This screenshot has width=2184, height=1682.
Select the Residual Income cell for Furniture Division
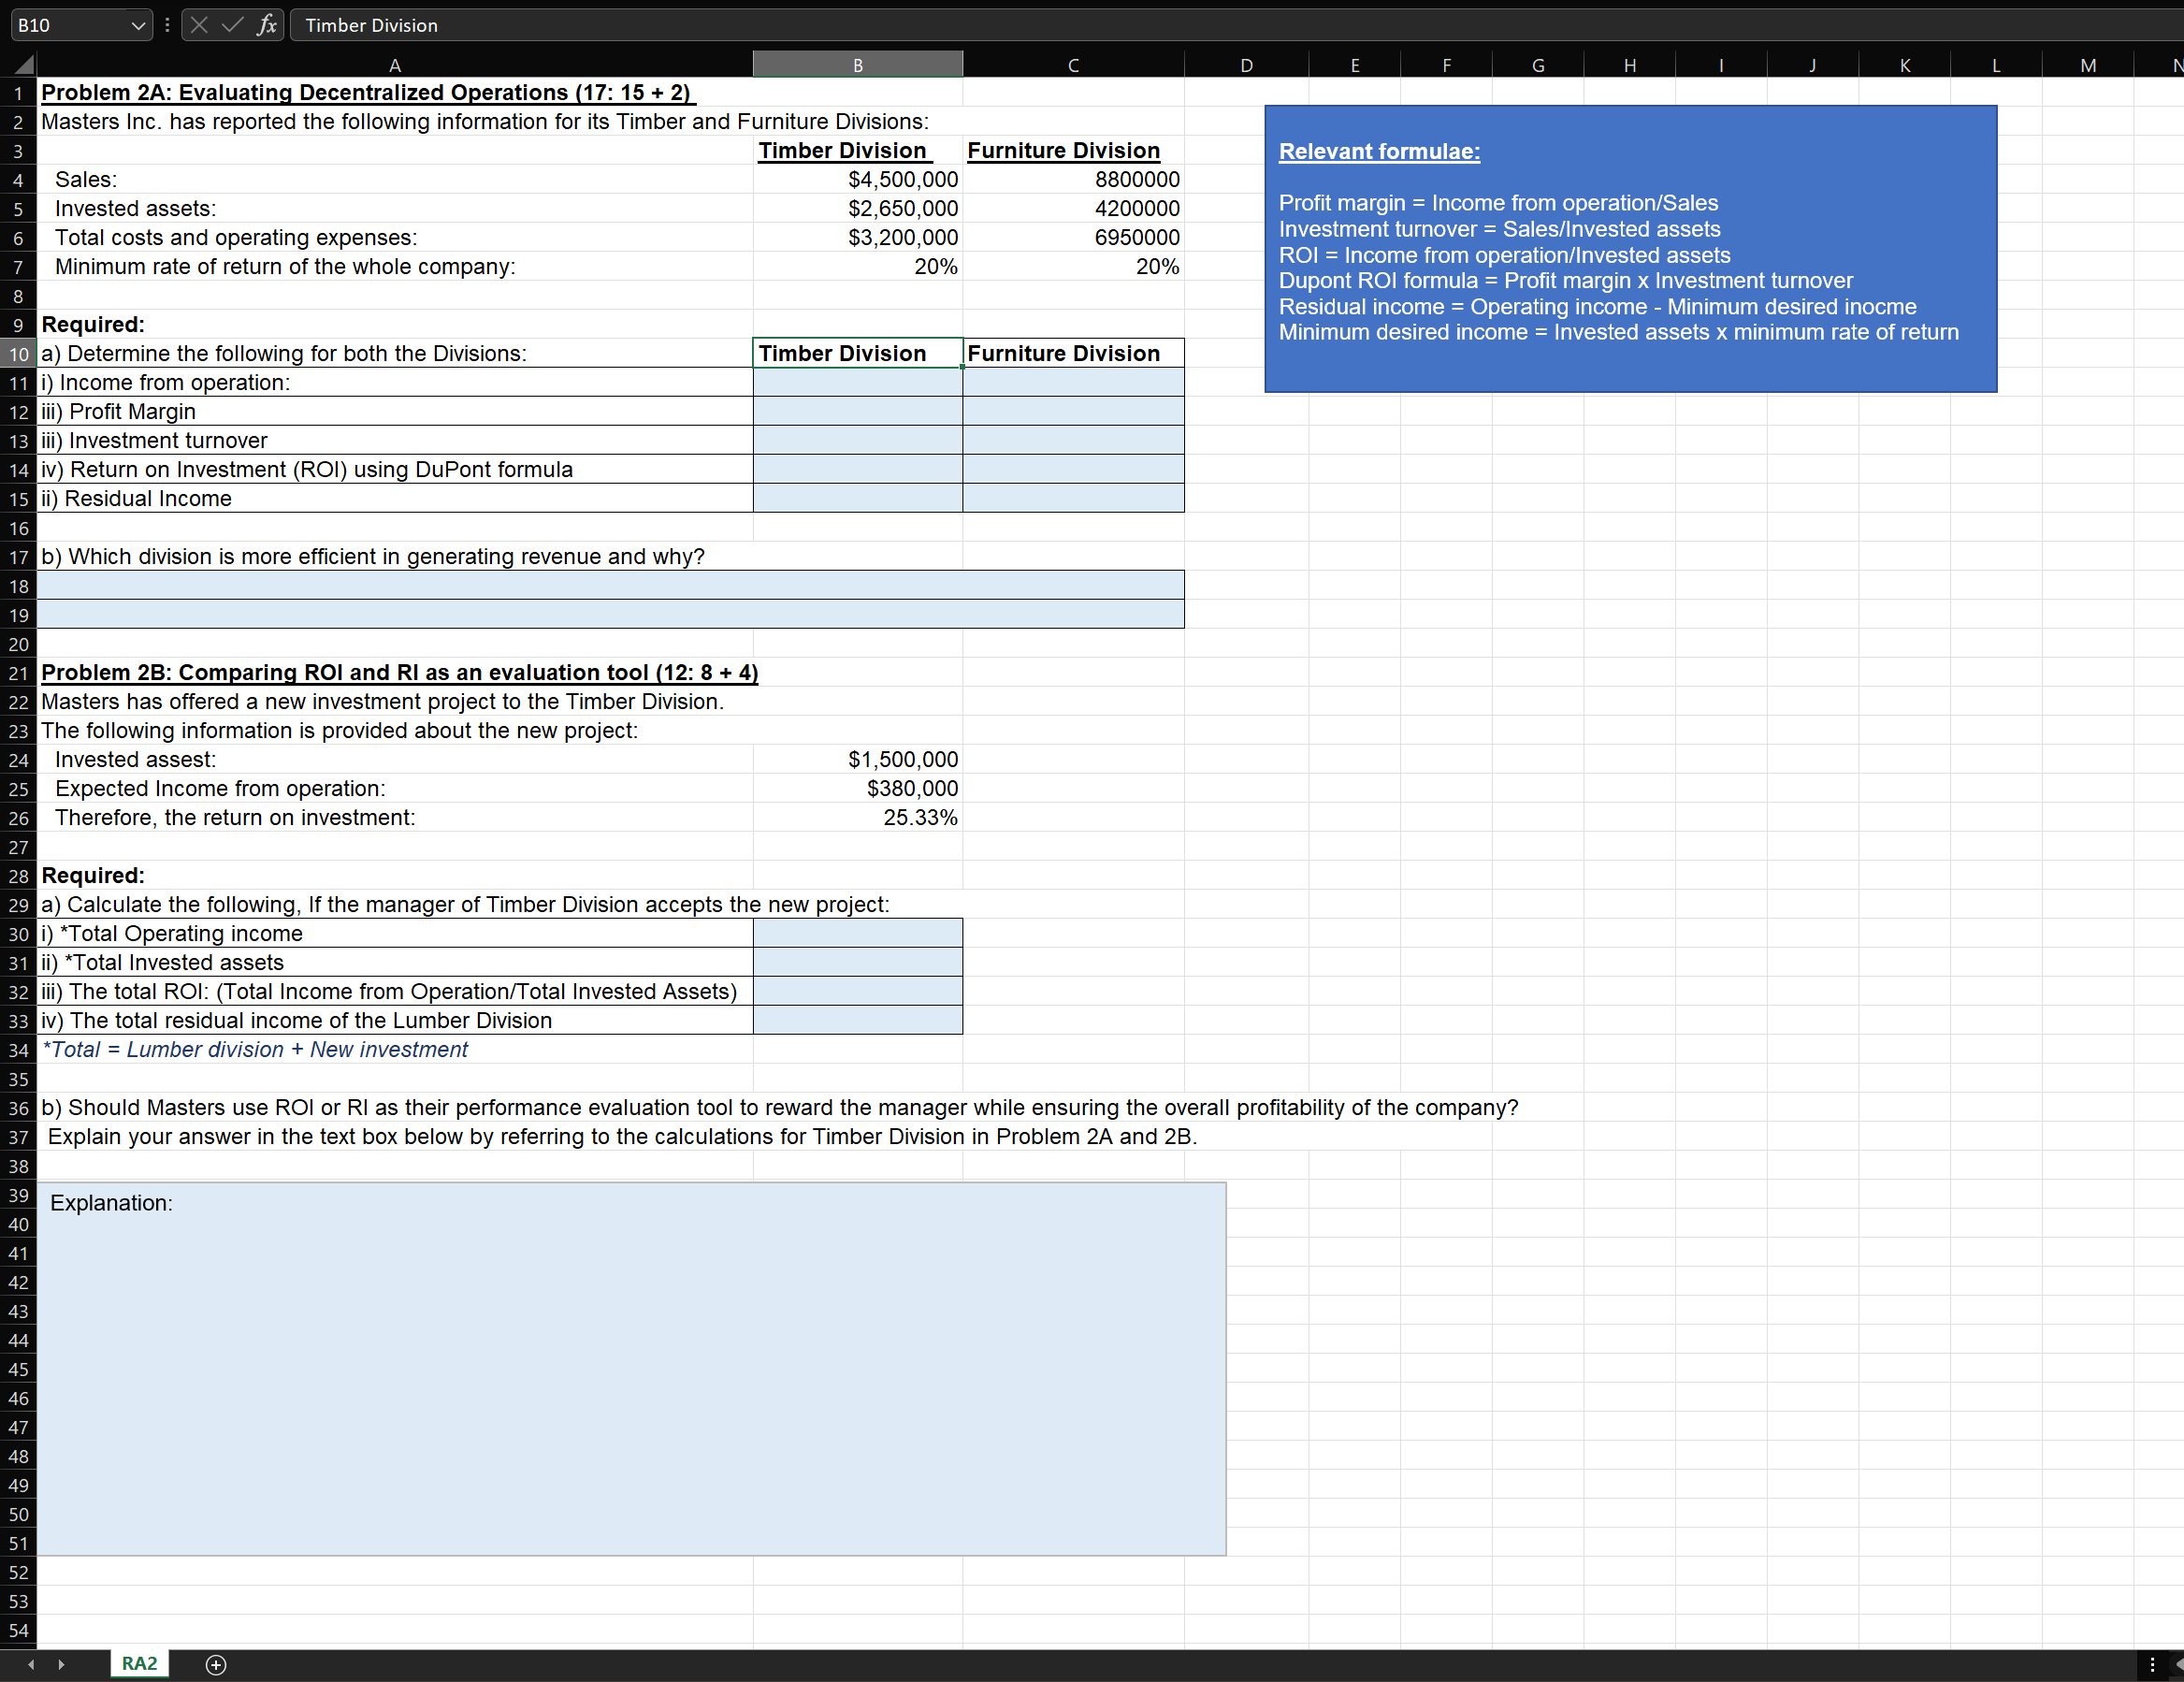pos(1072,498)
